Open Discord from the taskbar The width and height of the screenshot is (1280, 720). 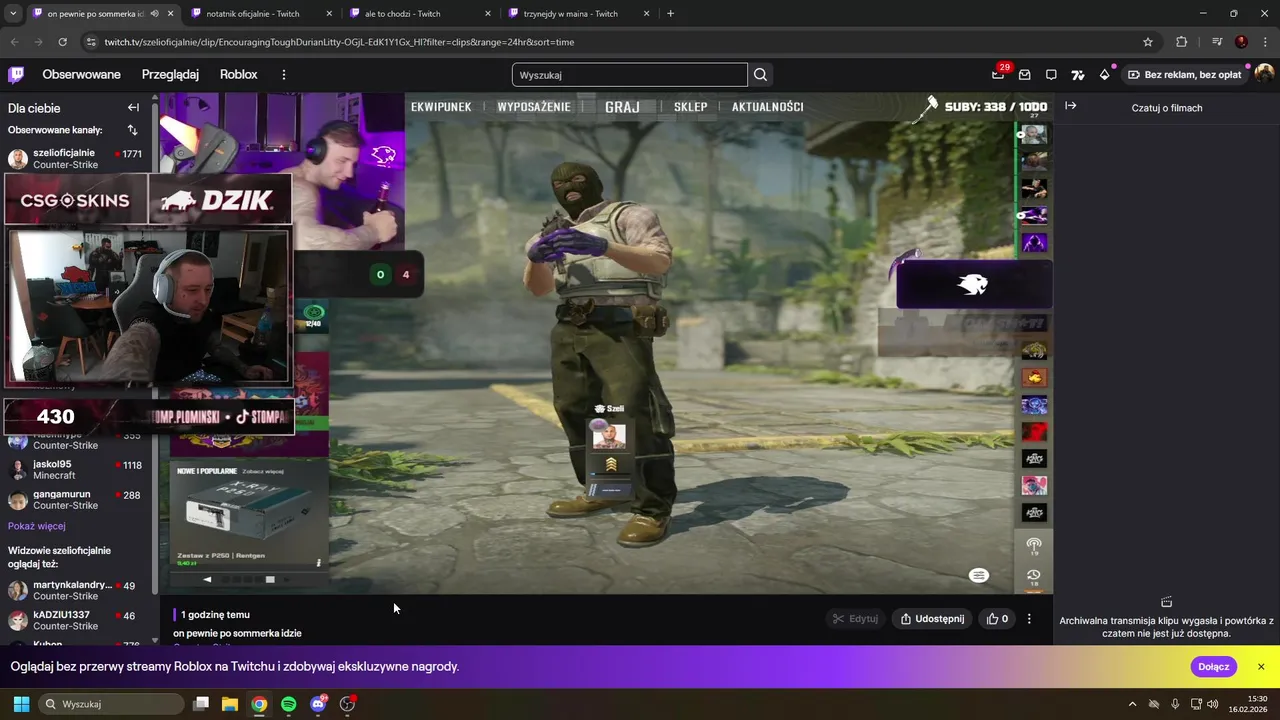click(x=319, y=704)
